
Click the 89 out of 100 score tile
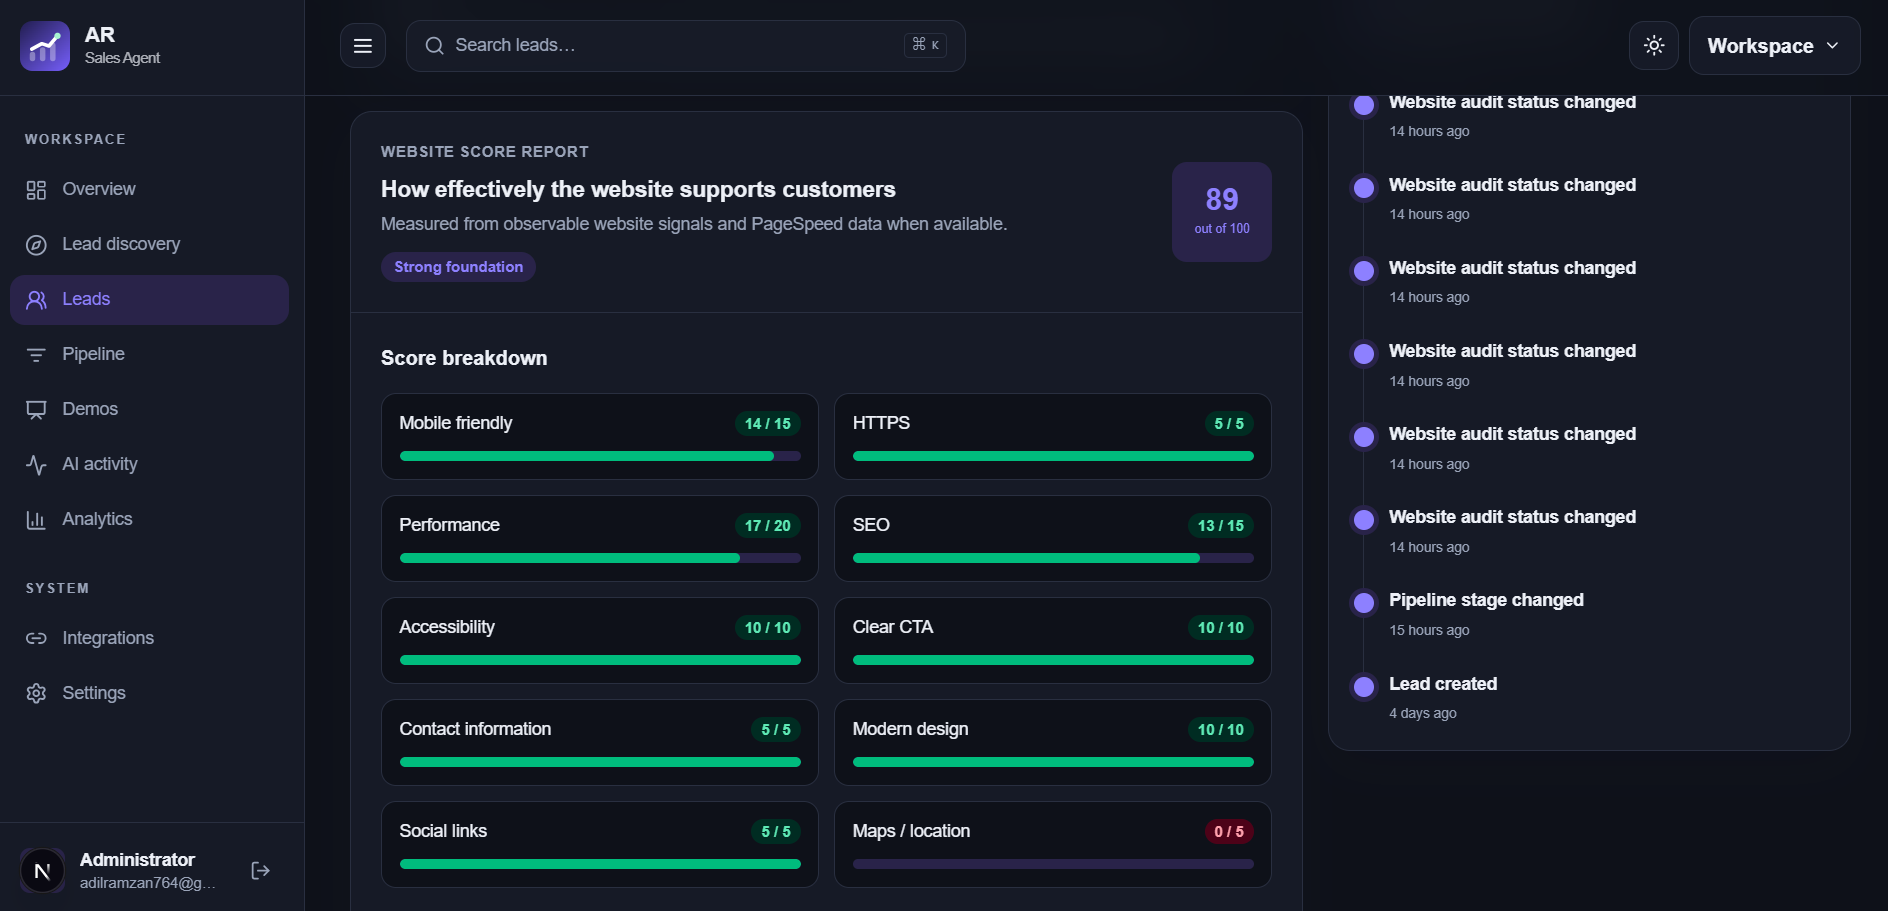tap(1222, 212)
